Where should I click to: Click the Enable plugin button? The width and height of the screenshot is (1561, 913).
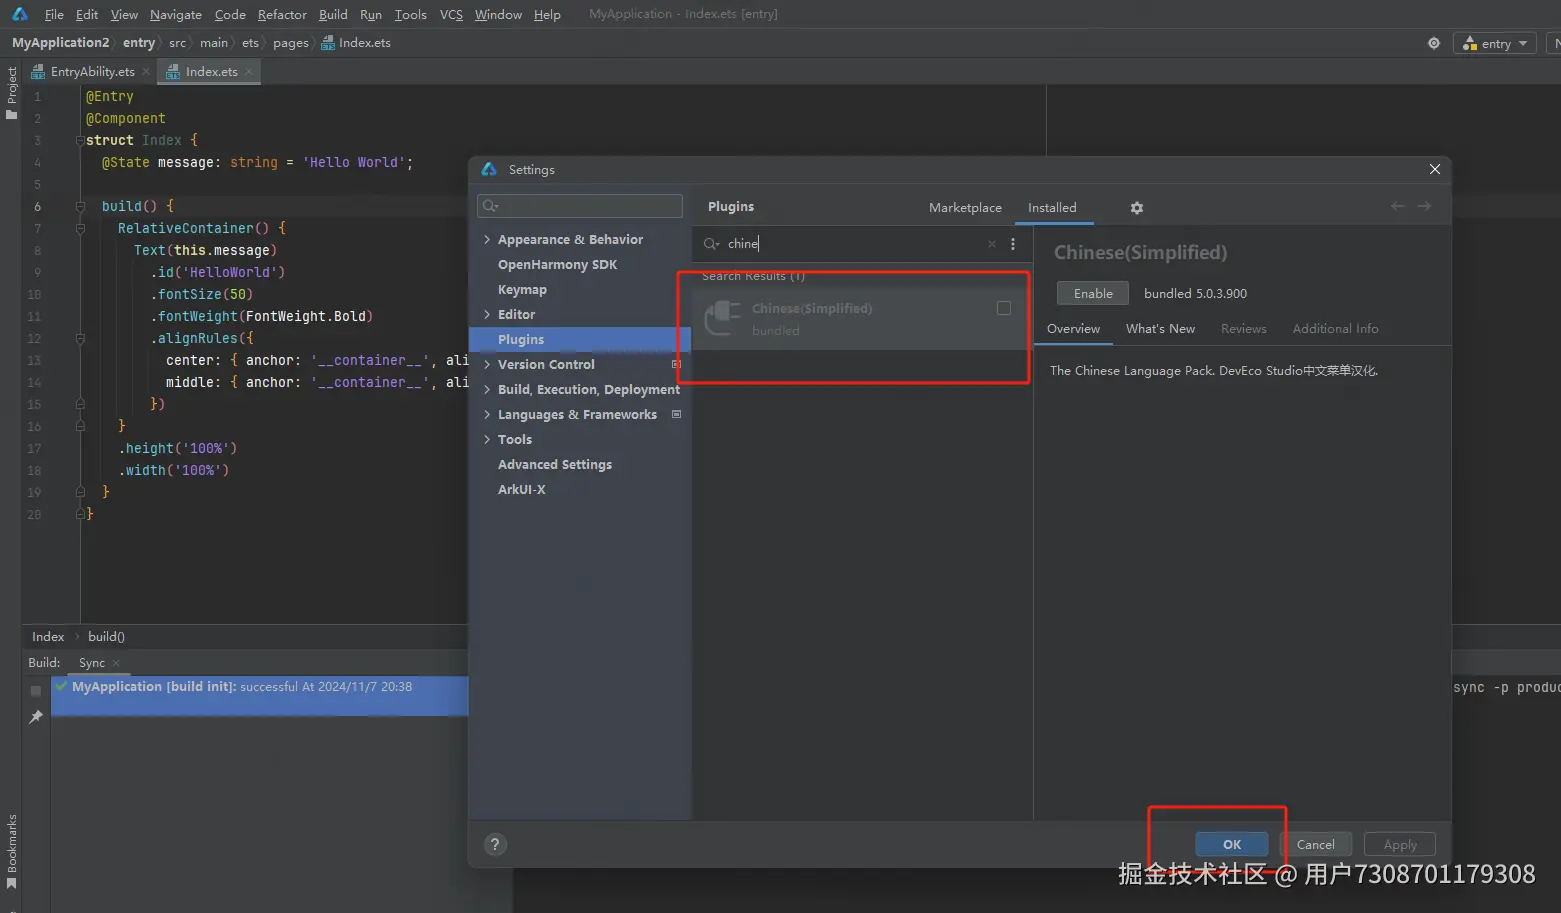point(1093,293)
